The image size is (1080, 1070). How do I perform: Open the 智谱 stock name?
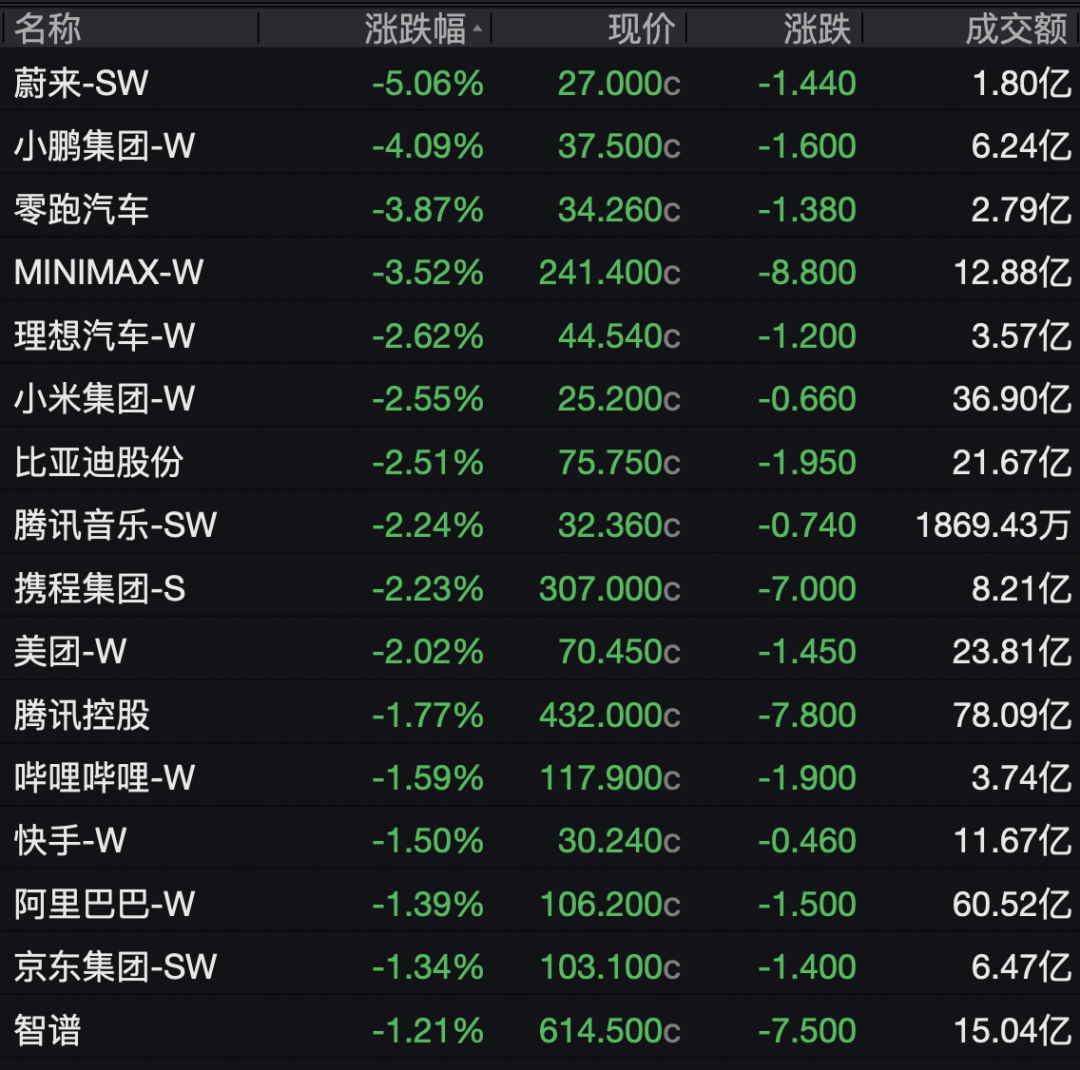pos(48,1031)
